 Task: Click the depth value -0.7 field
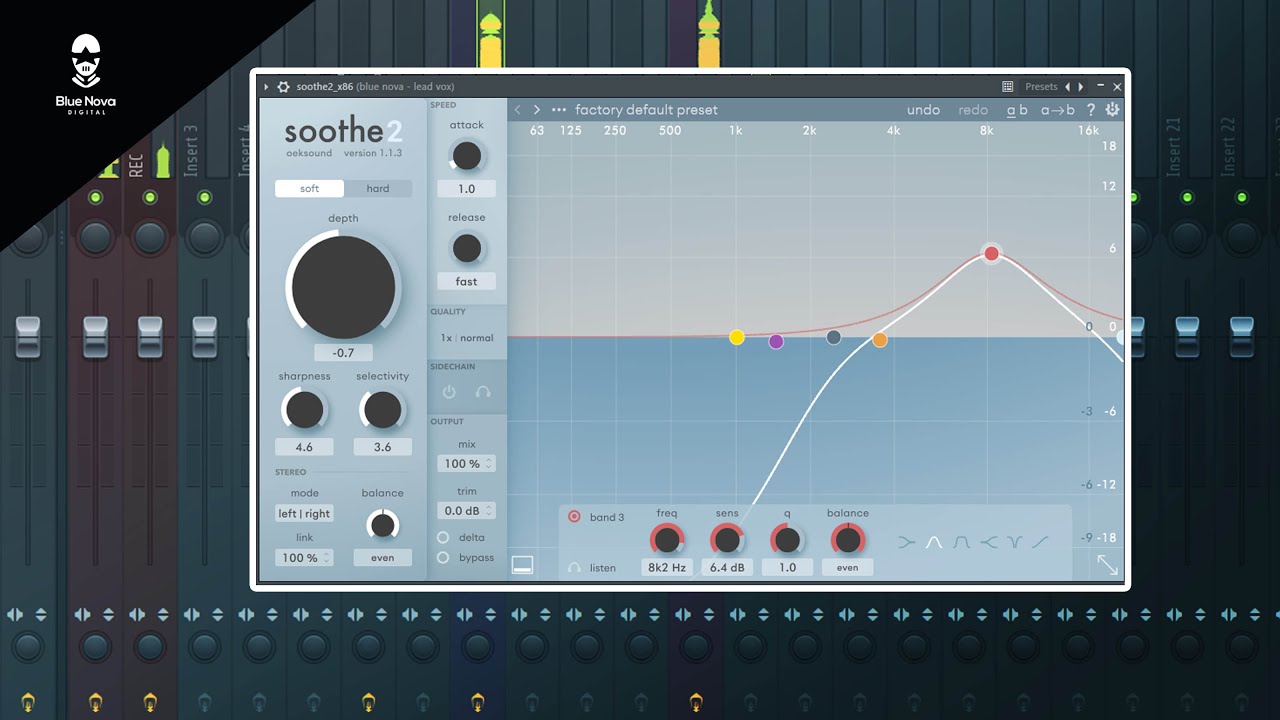344,353
